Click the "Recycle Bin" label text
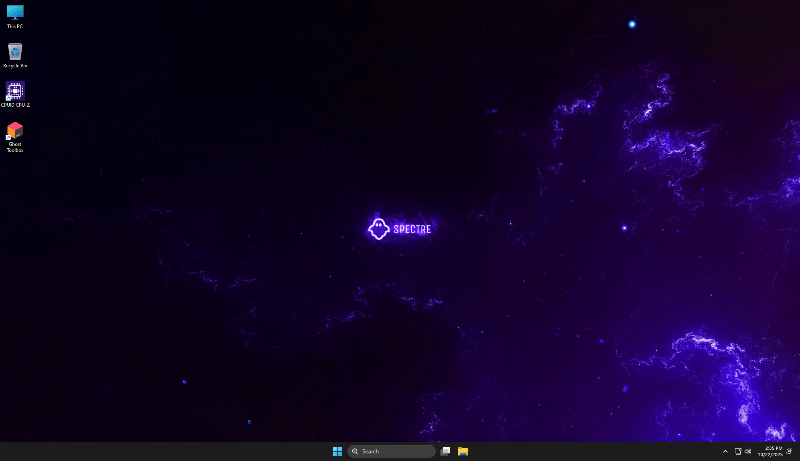 [x=15, y=66]
